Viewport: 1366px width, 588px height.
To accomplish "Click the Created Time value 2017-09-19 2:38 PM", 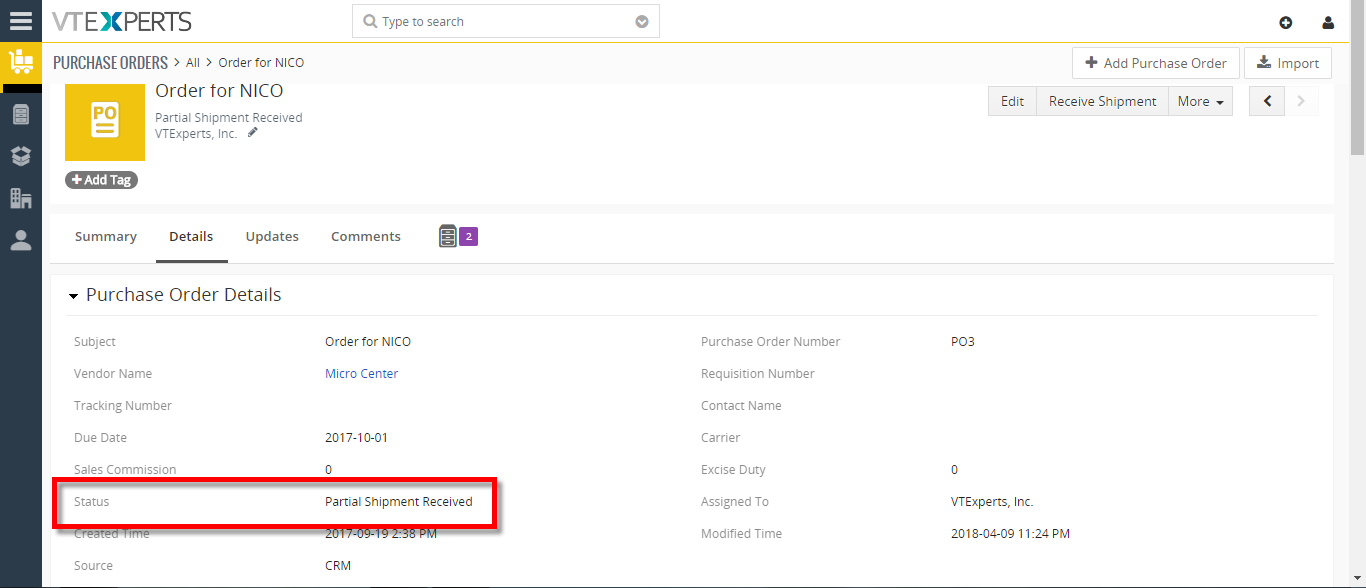I will [x=381, y=533].
